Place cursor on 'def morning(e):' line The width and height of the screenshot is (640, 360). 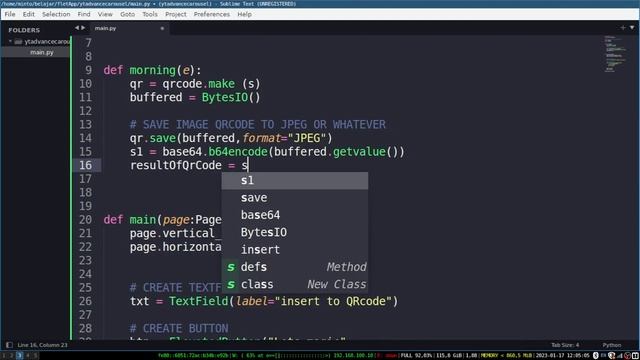point(152,70)
